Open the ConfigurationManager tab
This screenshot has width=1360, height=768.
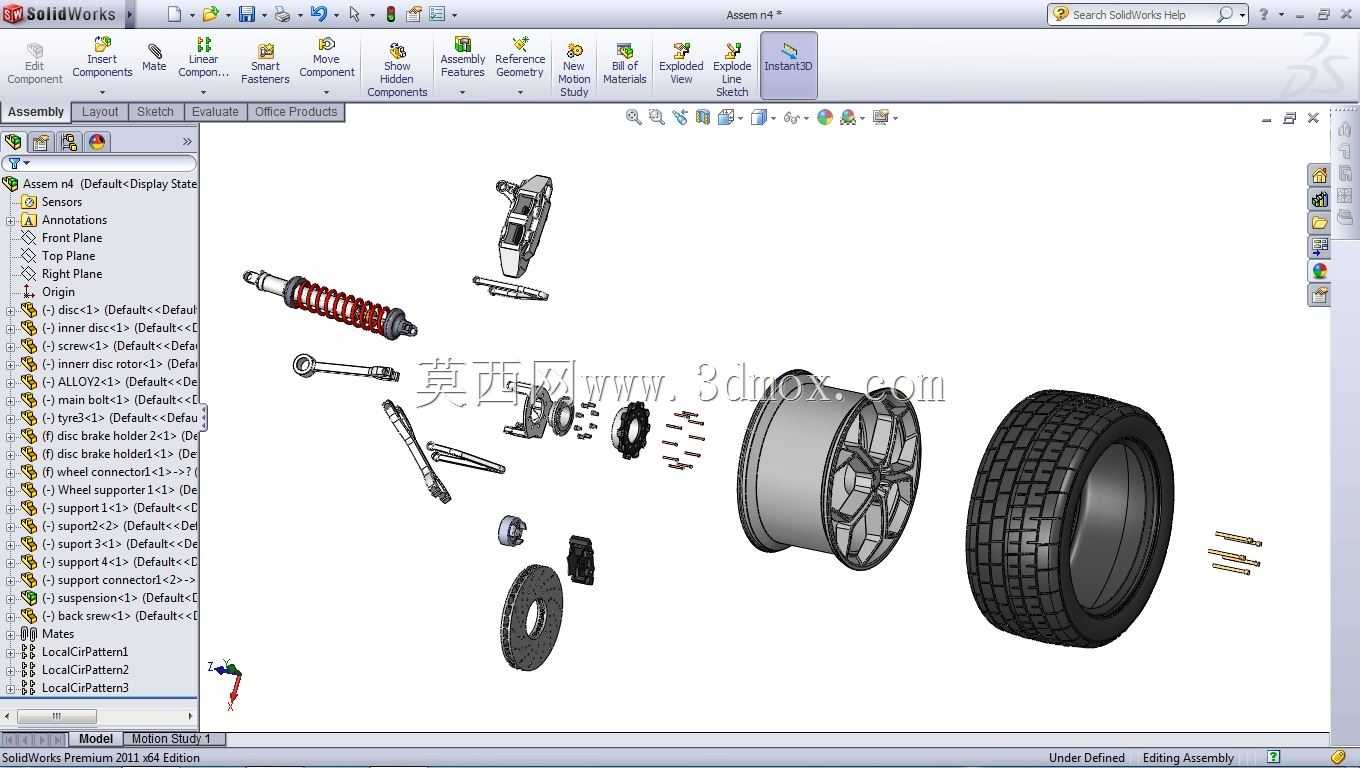pyautogui.click(x=69, y=142)
